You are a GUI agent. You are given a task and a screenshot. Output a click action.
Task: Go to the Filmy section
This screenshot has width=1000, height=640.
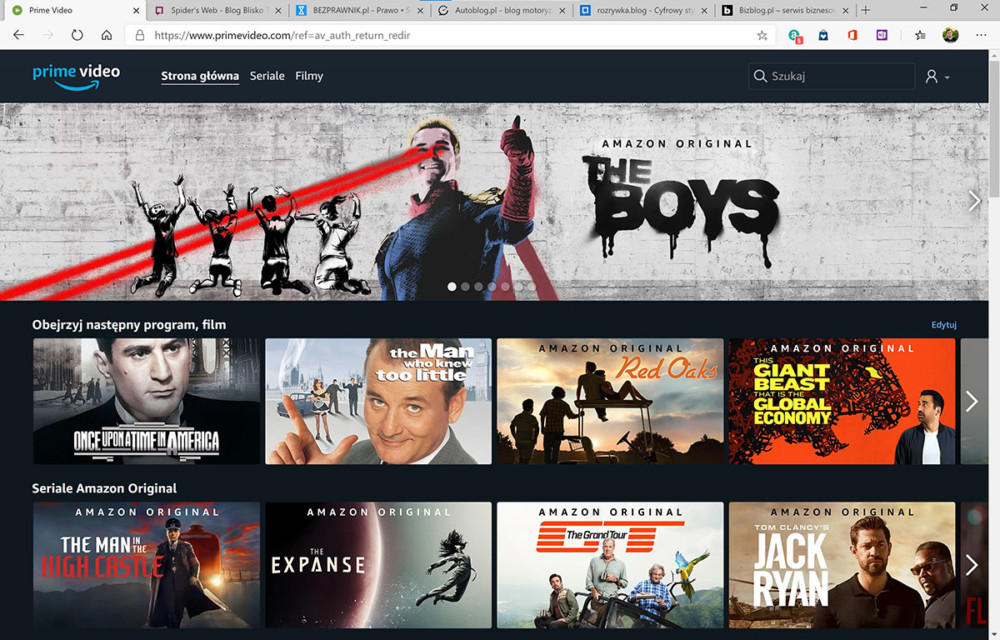309,76
